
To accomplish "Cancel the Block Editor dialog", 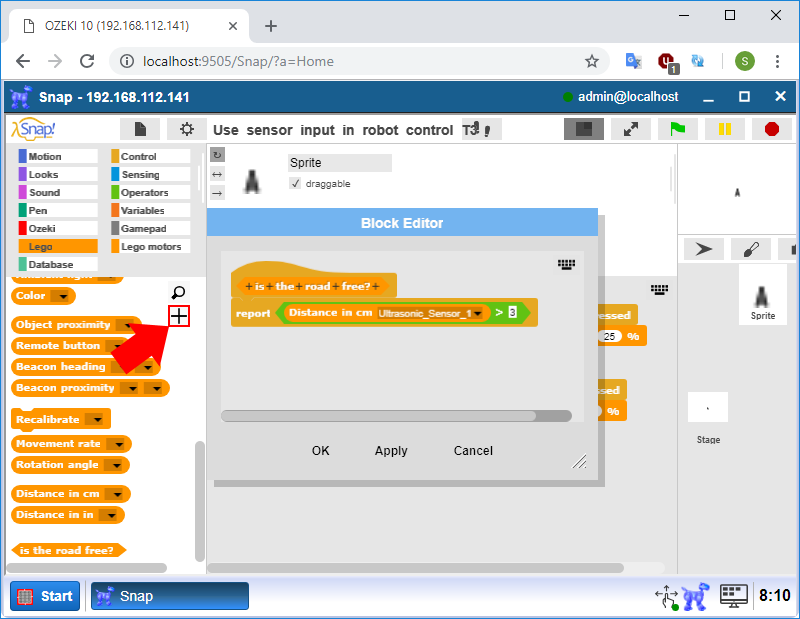I will click(x=473, y=451).
